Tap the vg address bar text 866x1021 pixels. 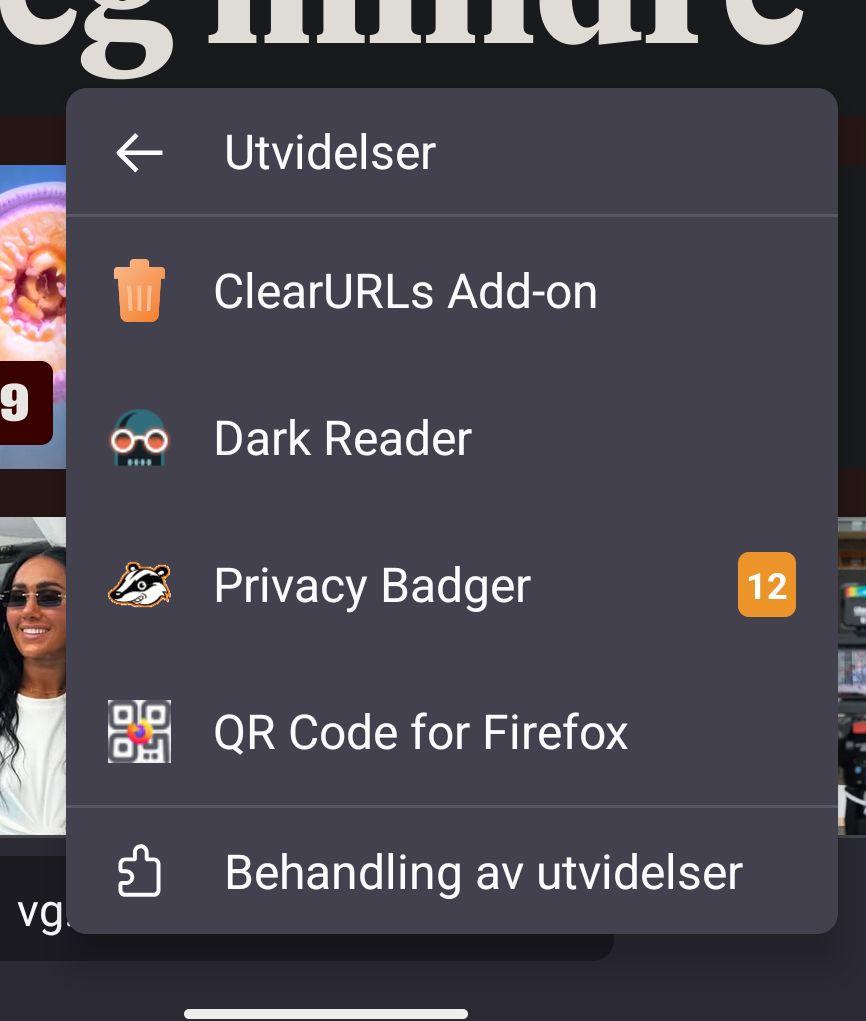(40, 912)
